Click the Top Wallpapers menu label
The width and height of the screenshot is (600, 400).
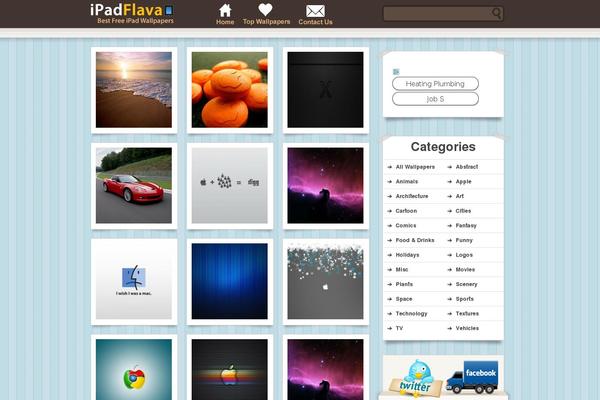(266, 22)
